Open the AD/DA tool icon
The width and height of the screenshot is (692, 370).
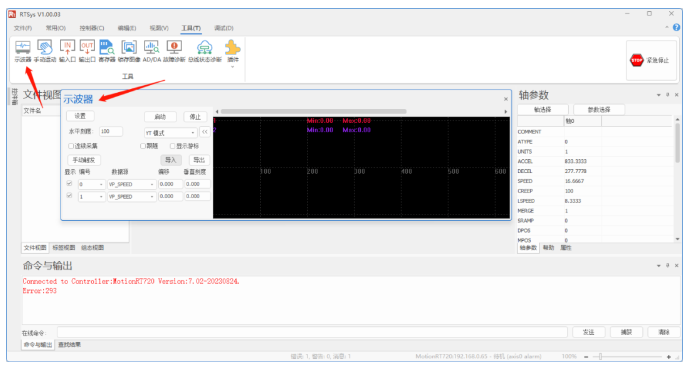(151, 51)
